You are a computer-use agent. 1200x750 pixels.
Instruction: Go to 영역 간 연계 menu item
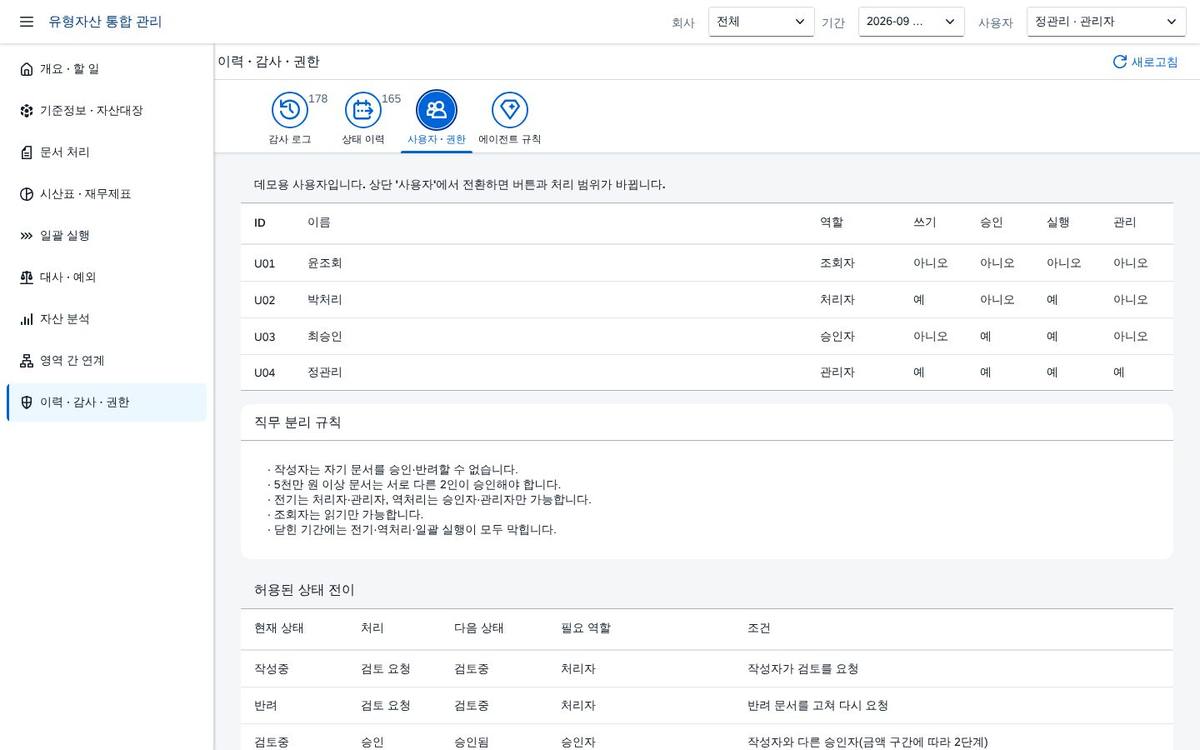[x=106, y=361]
